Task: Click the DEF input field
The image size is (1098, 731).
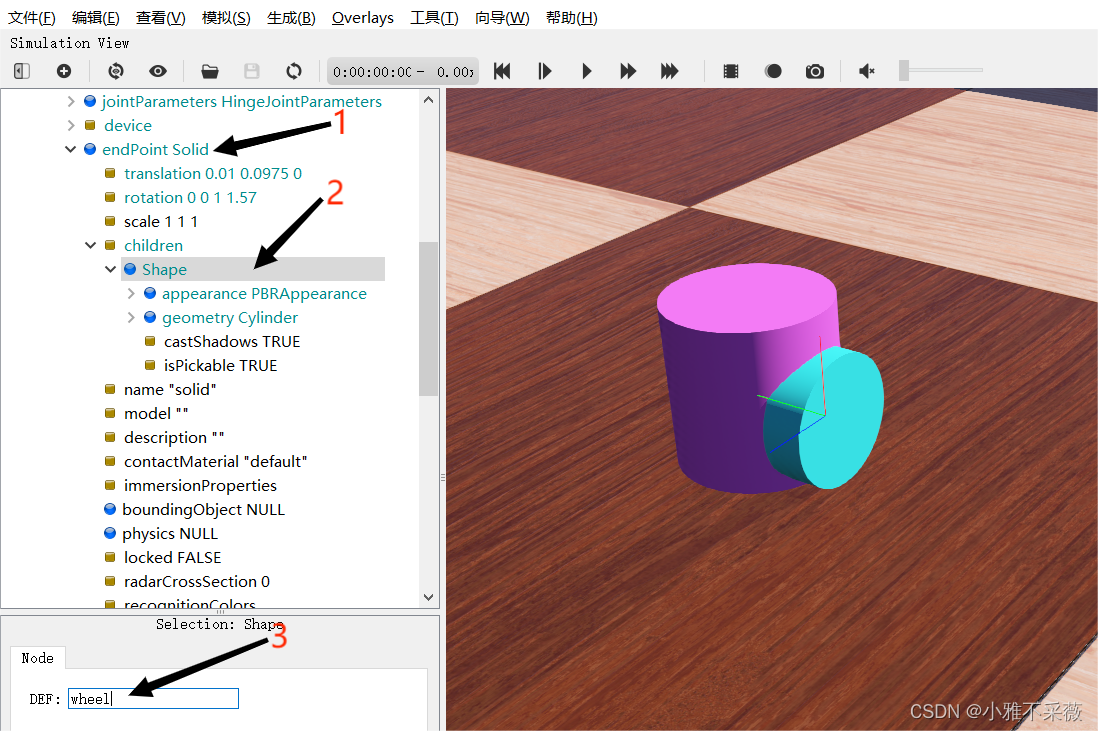Action: click(x=153, y=699)
